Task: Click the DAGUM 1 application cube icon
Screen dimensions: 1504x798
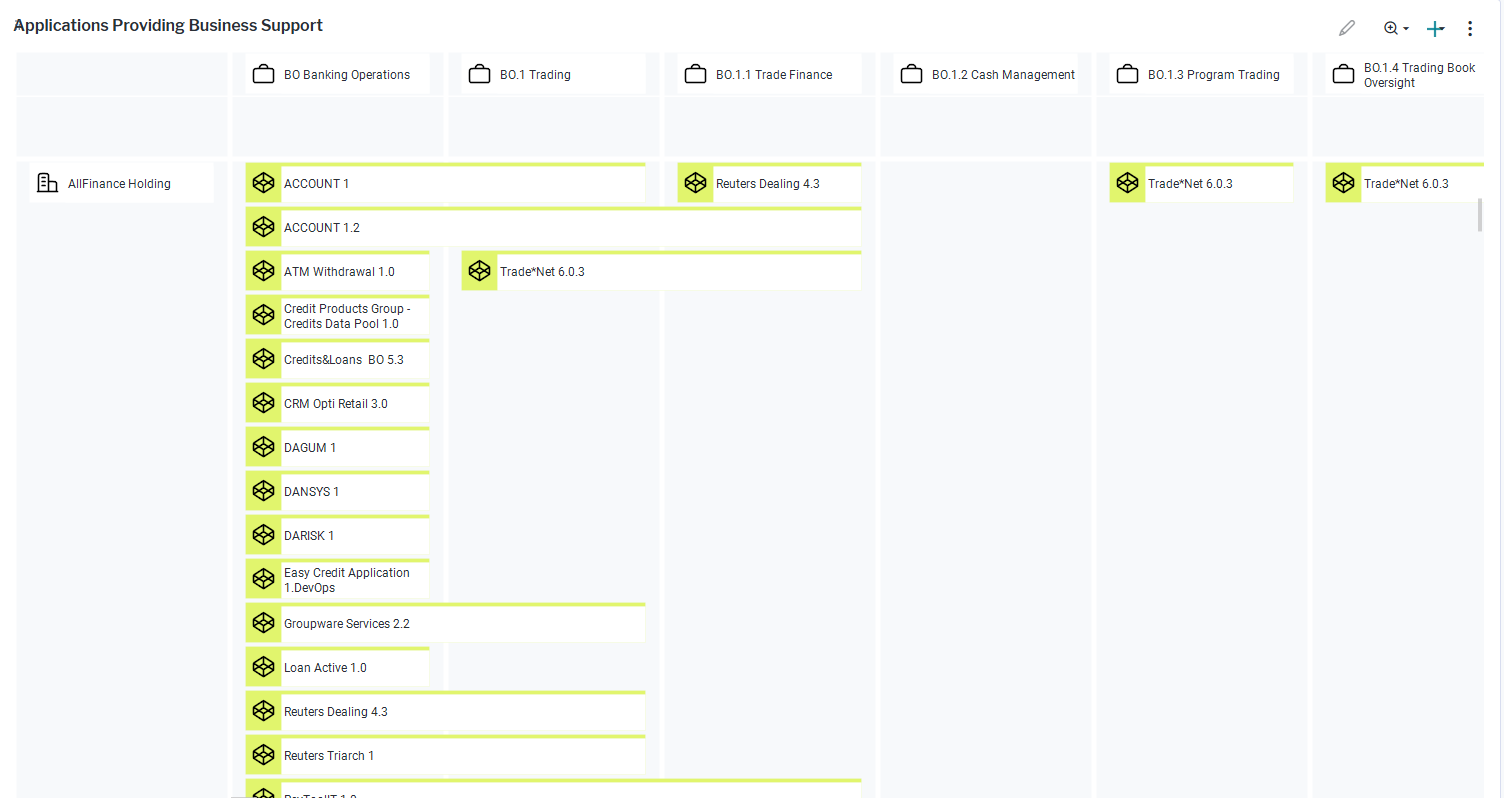Action: pos(263,448)
